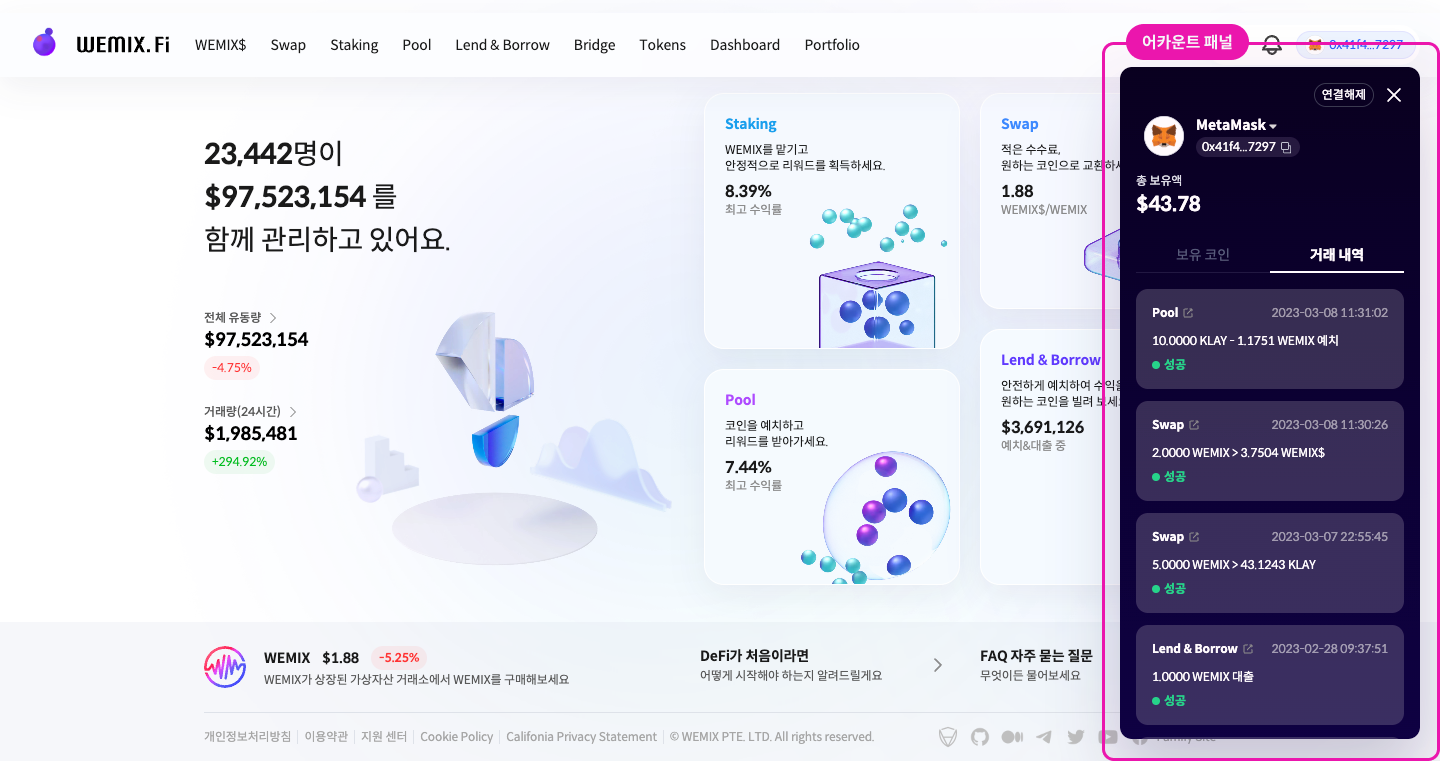1440x761 pixels.
Task: Open the Lend & Borrow transaction external link icon
Action: pos(1247,649)
